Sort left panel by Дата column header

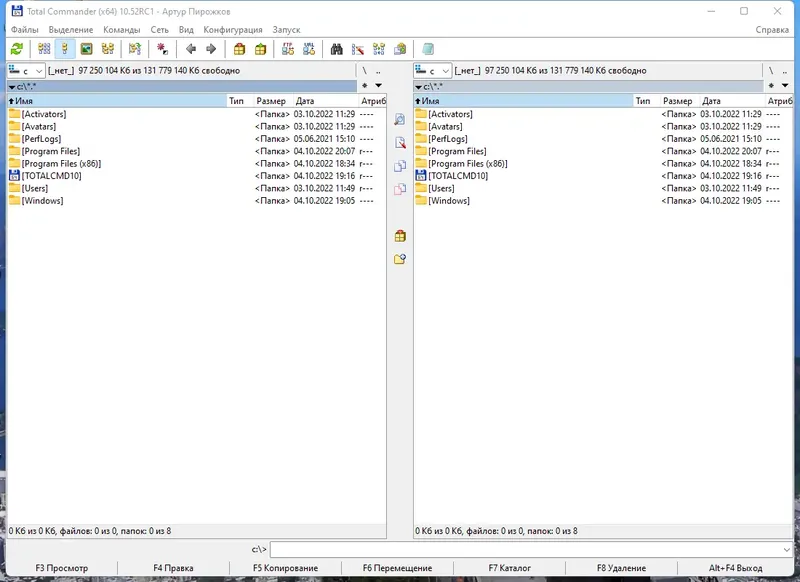[326, 101]
